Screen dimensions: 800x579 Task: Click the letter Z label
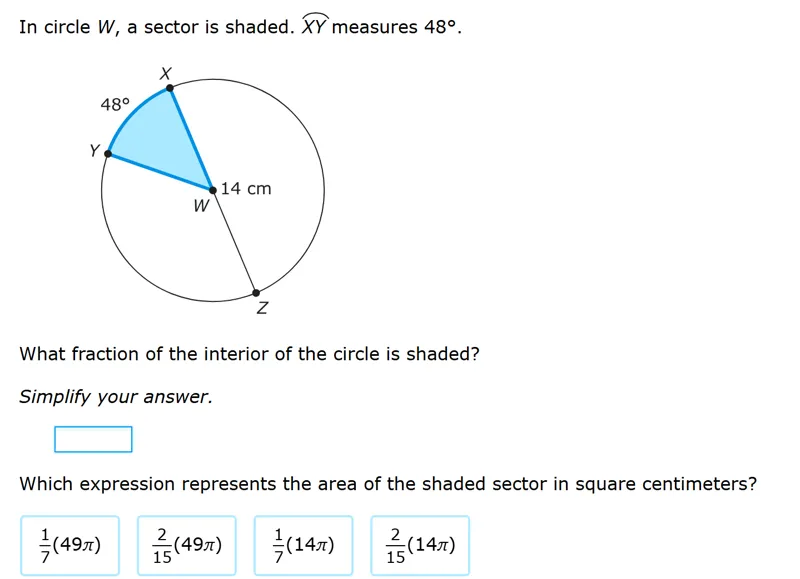pyautogui.click(x=262, y=308)
